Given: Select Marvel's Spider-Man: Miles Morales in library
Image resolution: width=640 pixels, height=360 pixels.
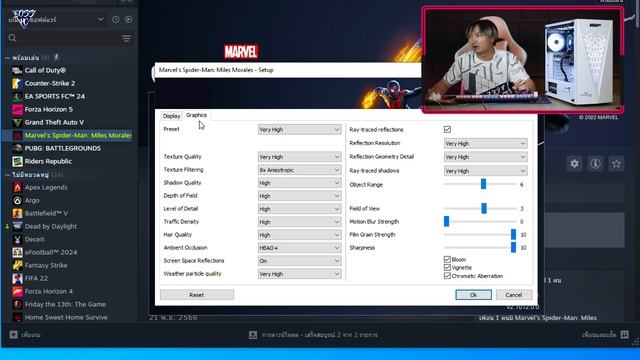Looking at the screenshot, I should point(68,136).
